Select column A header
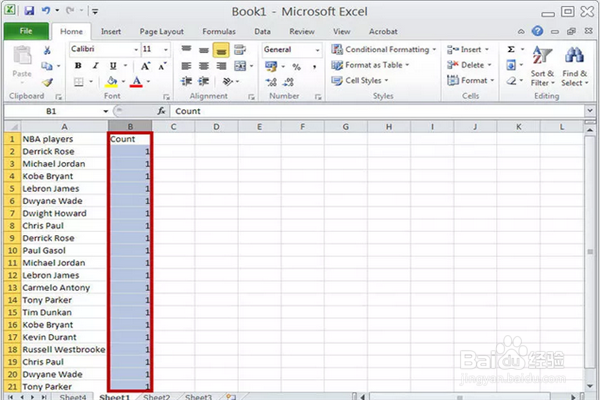This screenshot has height=400, width=600. point(64,127)
